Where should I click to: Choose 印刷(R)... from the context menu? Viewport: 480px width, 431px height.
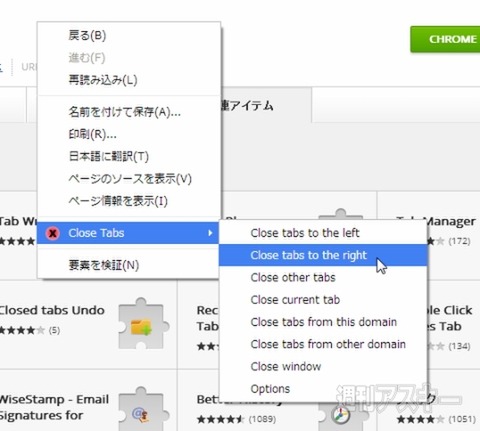coord(129,134)
